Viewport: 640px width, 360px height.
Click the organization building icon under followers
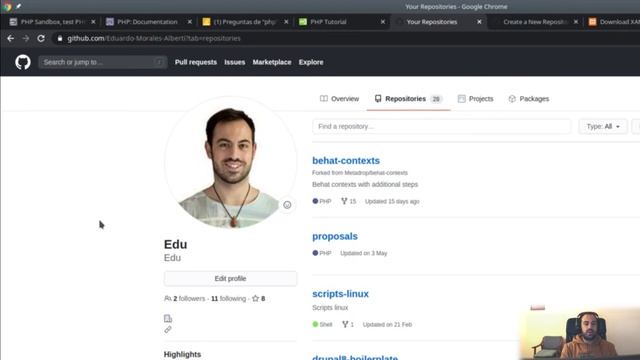(x=168, y=318)
